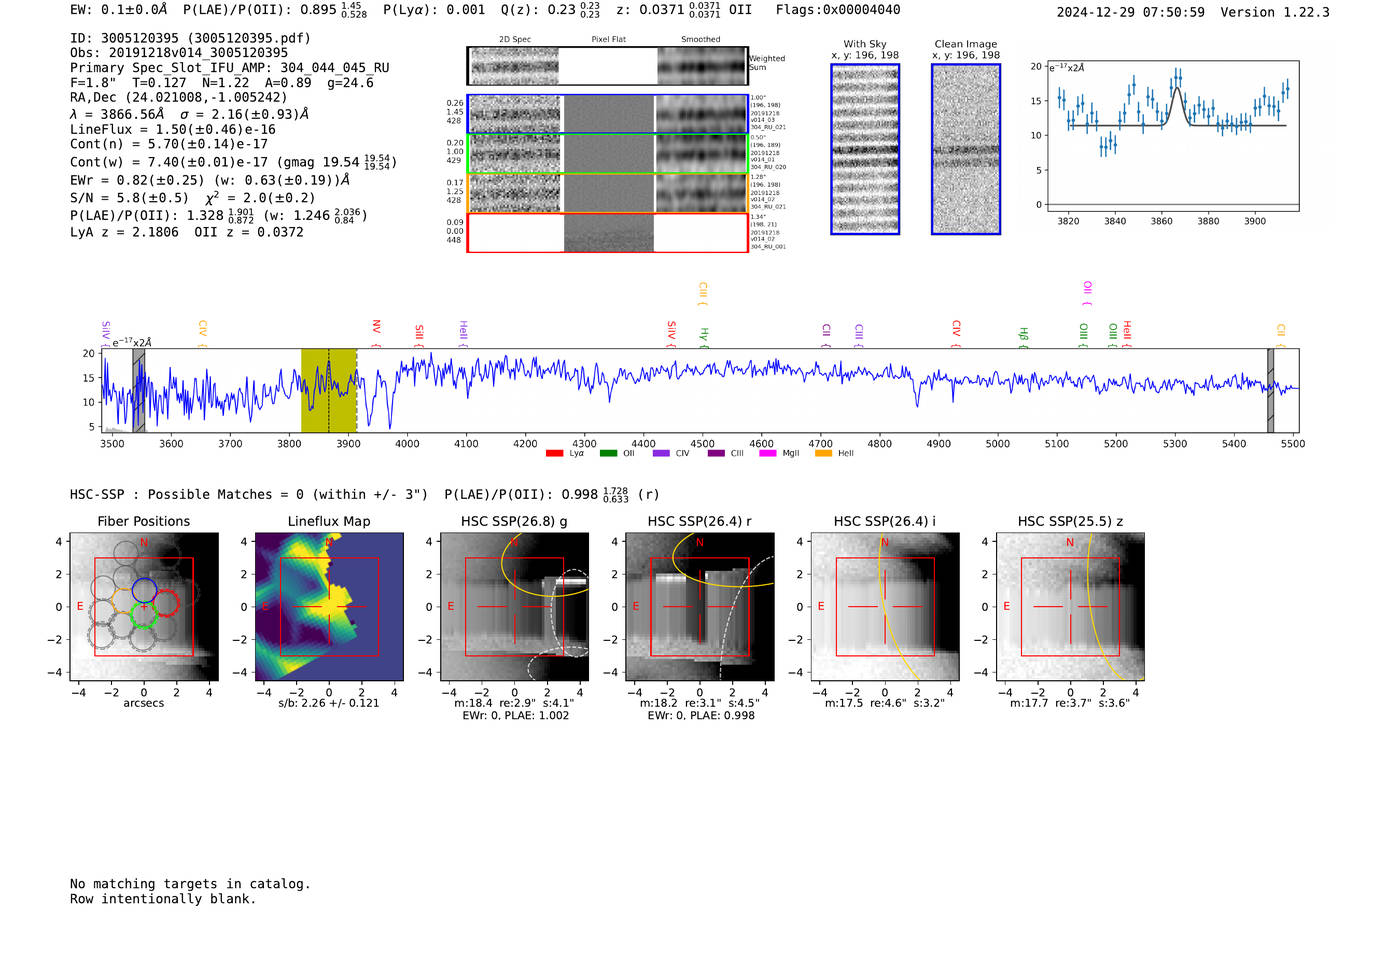The image size is (1400, 953).
Task: Select the Fiber Positions panel
Action: (x=144, y=607)
